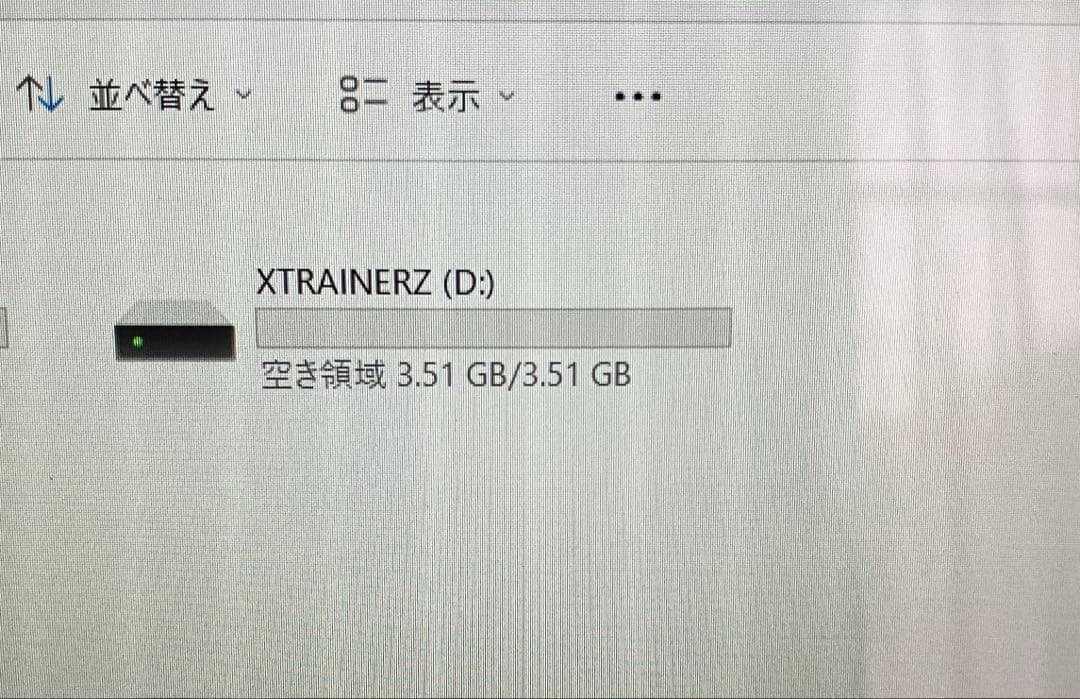Expand the chevron beside 並べ替え
This screenshot has height=699, width=1080.
(x=244, y=94)
